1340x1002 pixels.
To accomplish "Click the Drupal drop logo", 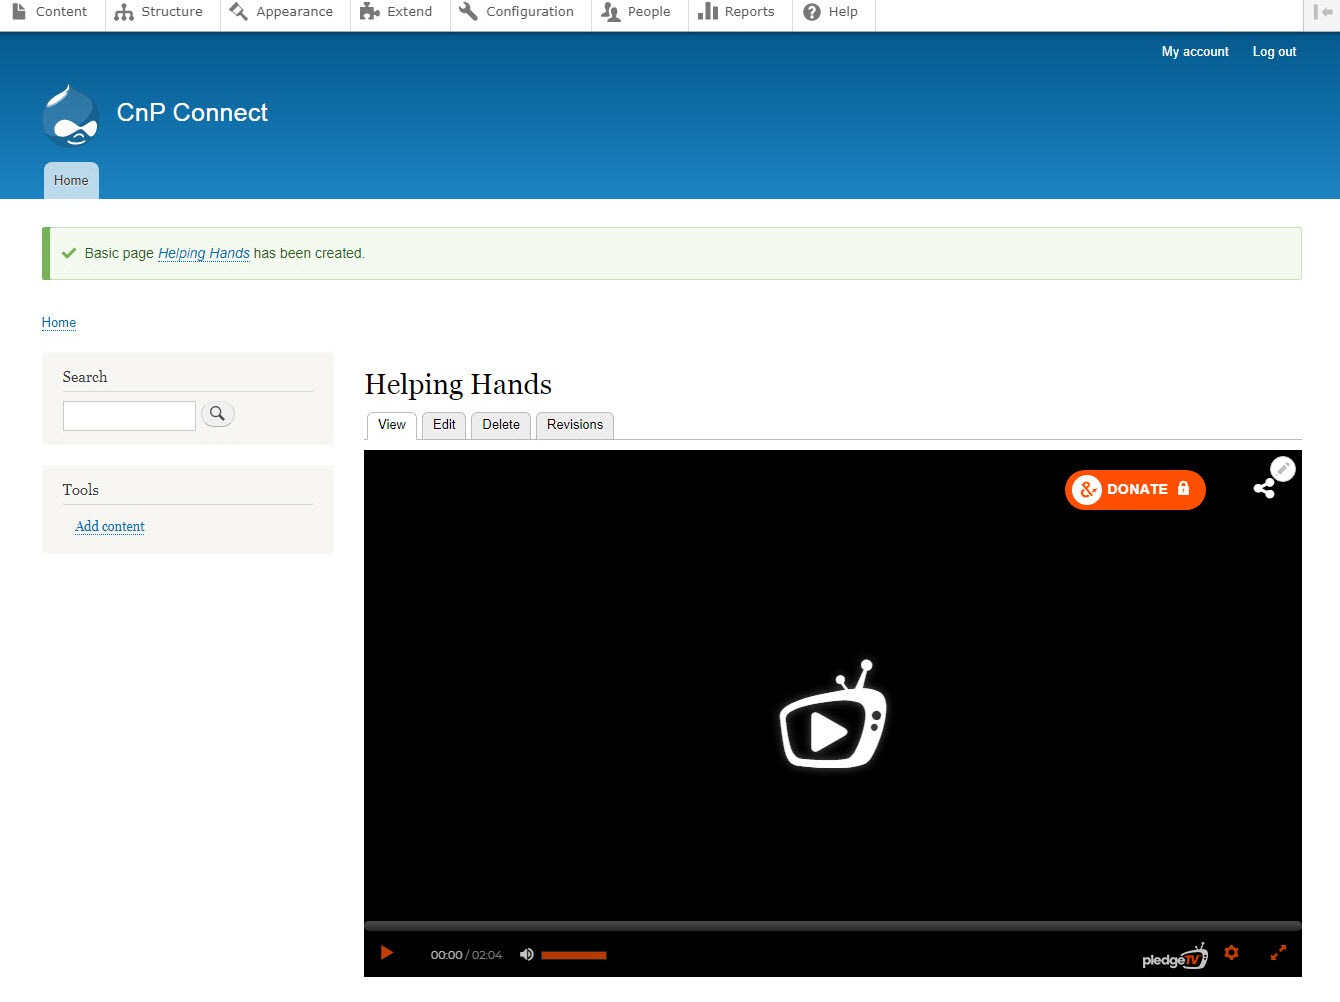I will pyautogui.click(x=71, y=115).
